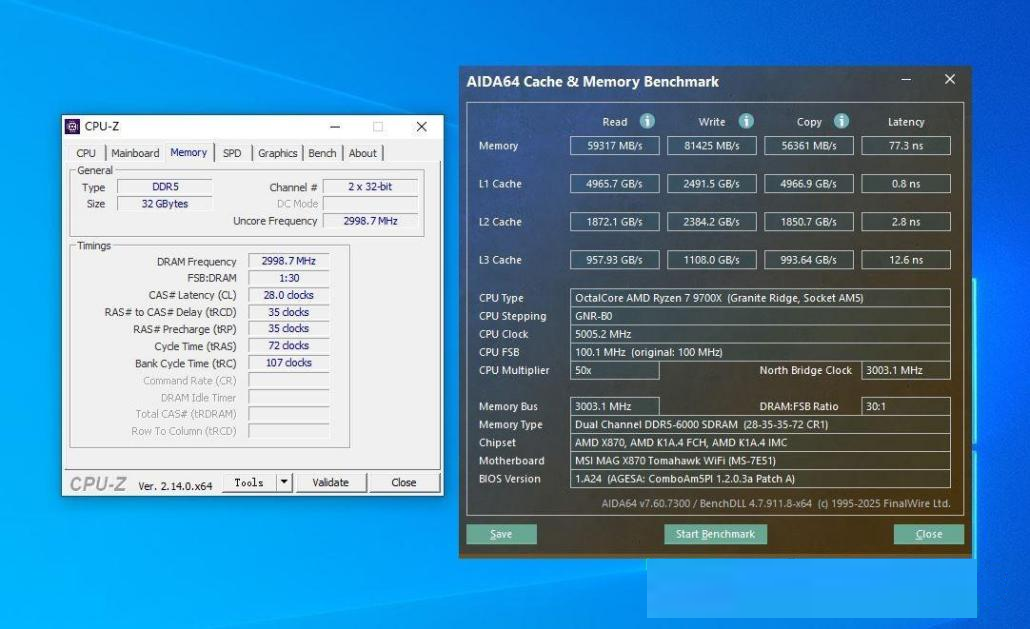Click the DRAM Frequency value in CPU-Z

289,261
